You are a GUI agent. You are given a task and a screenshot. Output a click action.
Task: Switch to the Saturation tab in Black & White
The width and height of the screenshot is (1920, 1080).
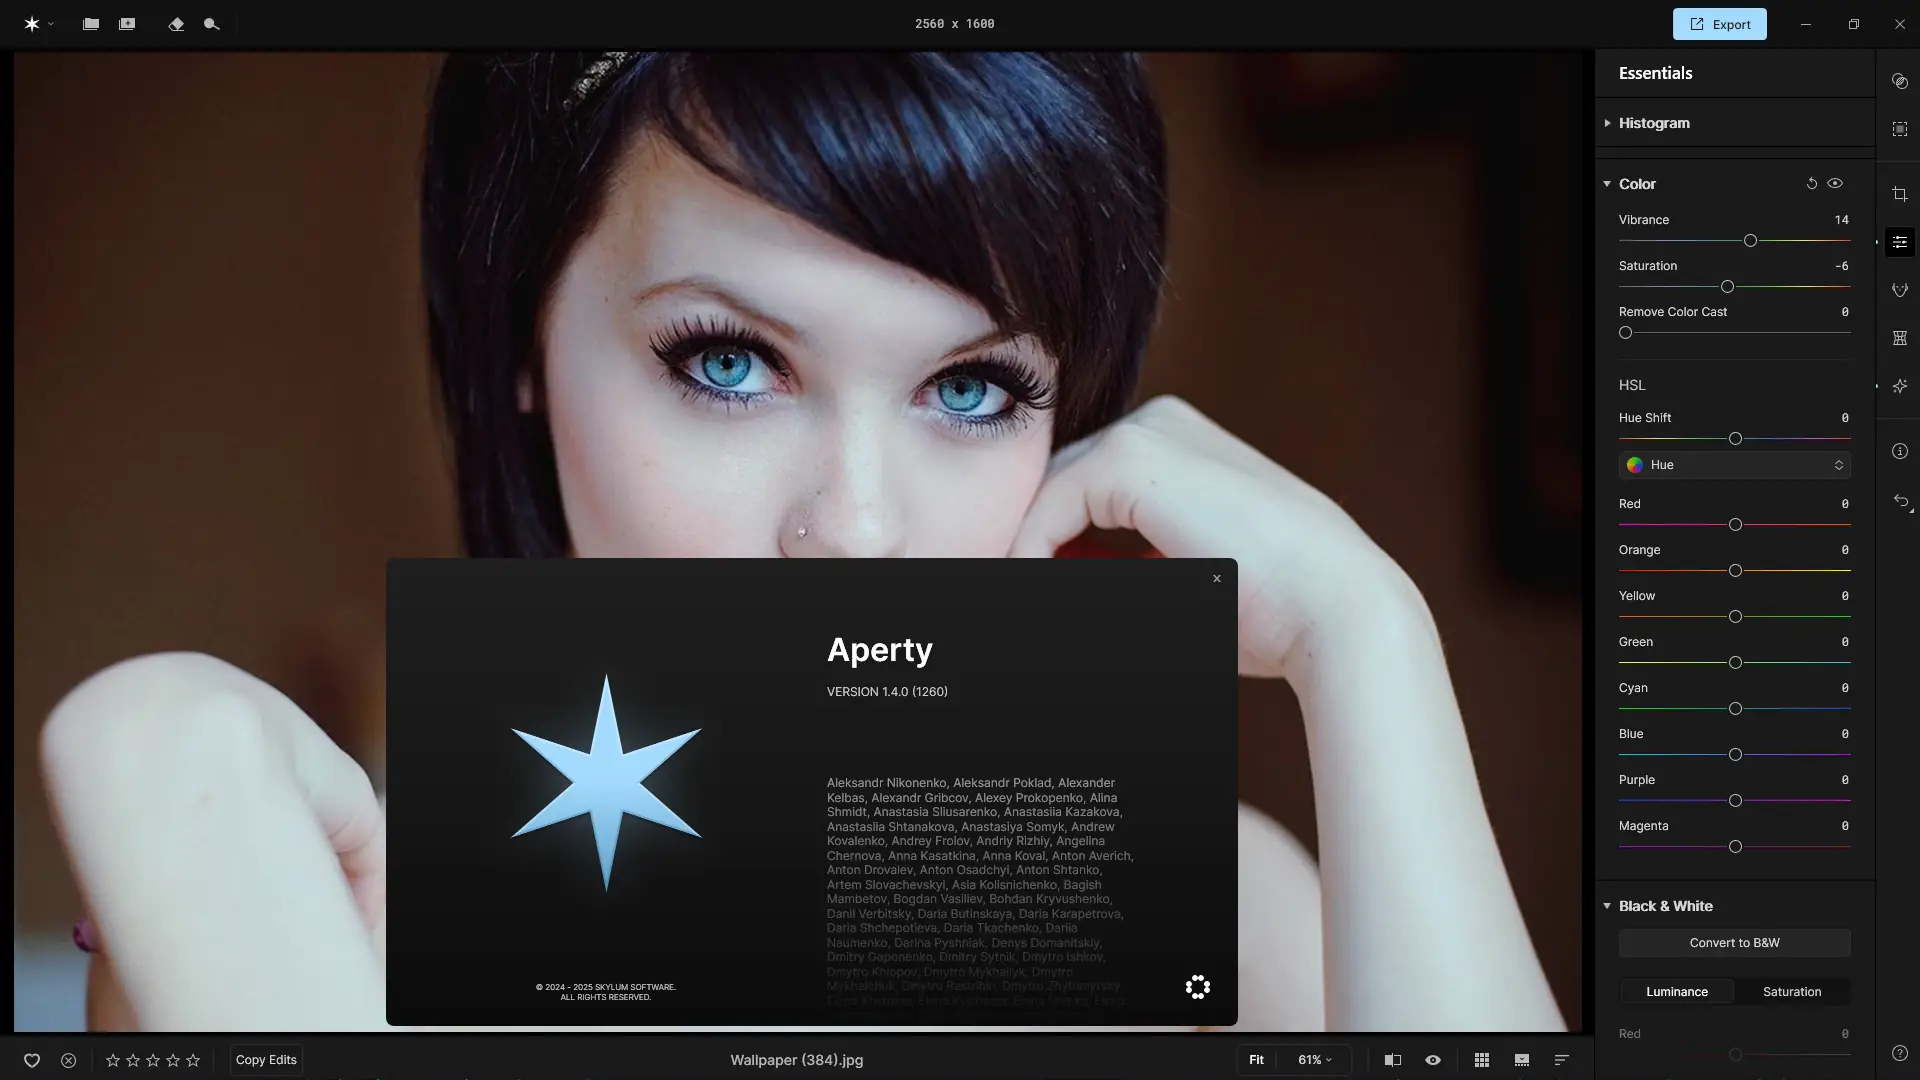(1791, 992)
